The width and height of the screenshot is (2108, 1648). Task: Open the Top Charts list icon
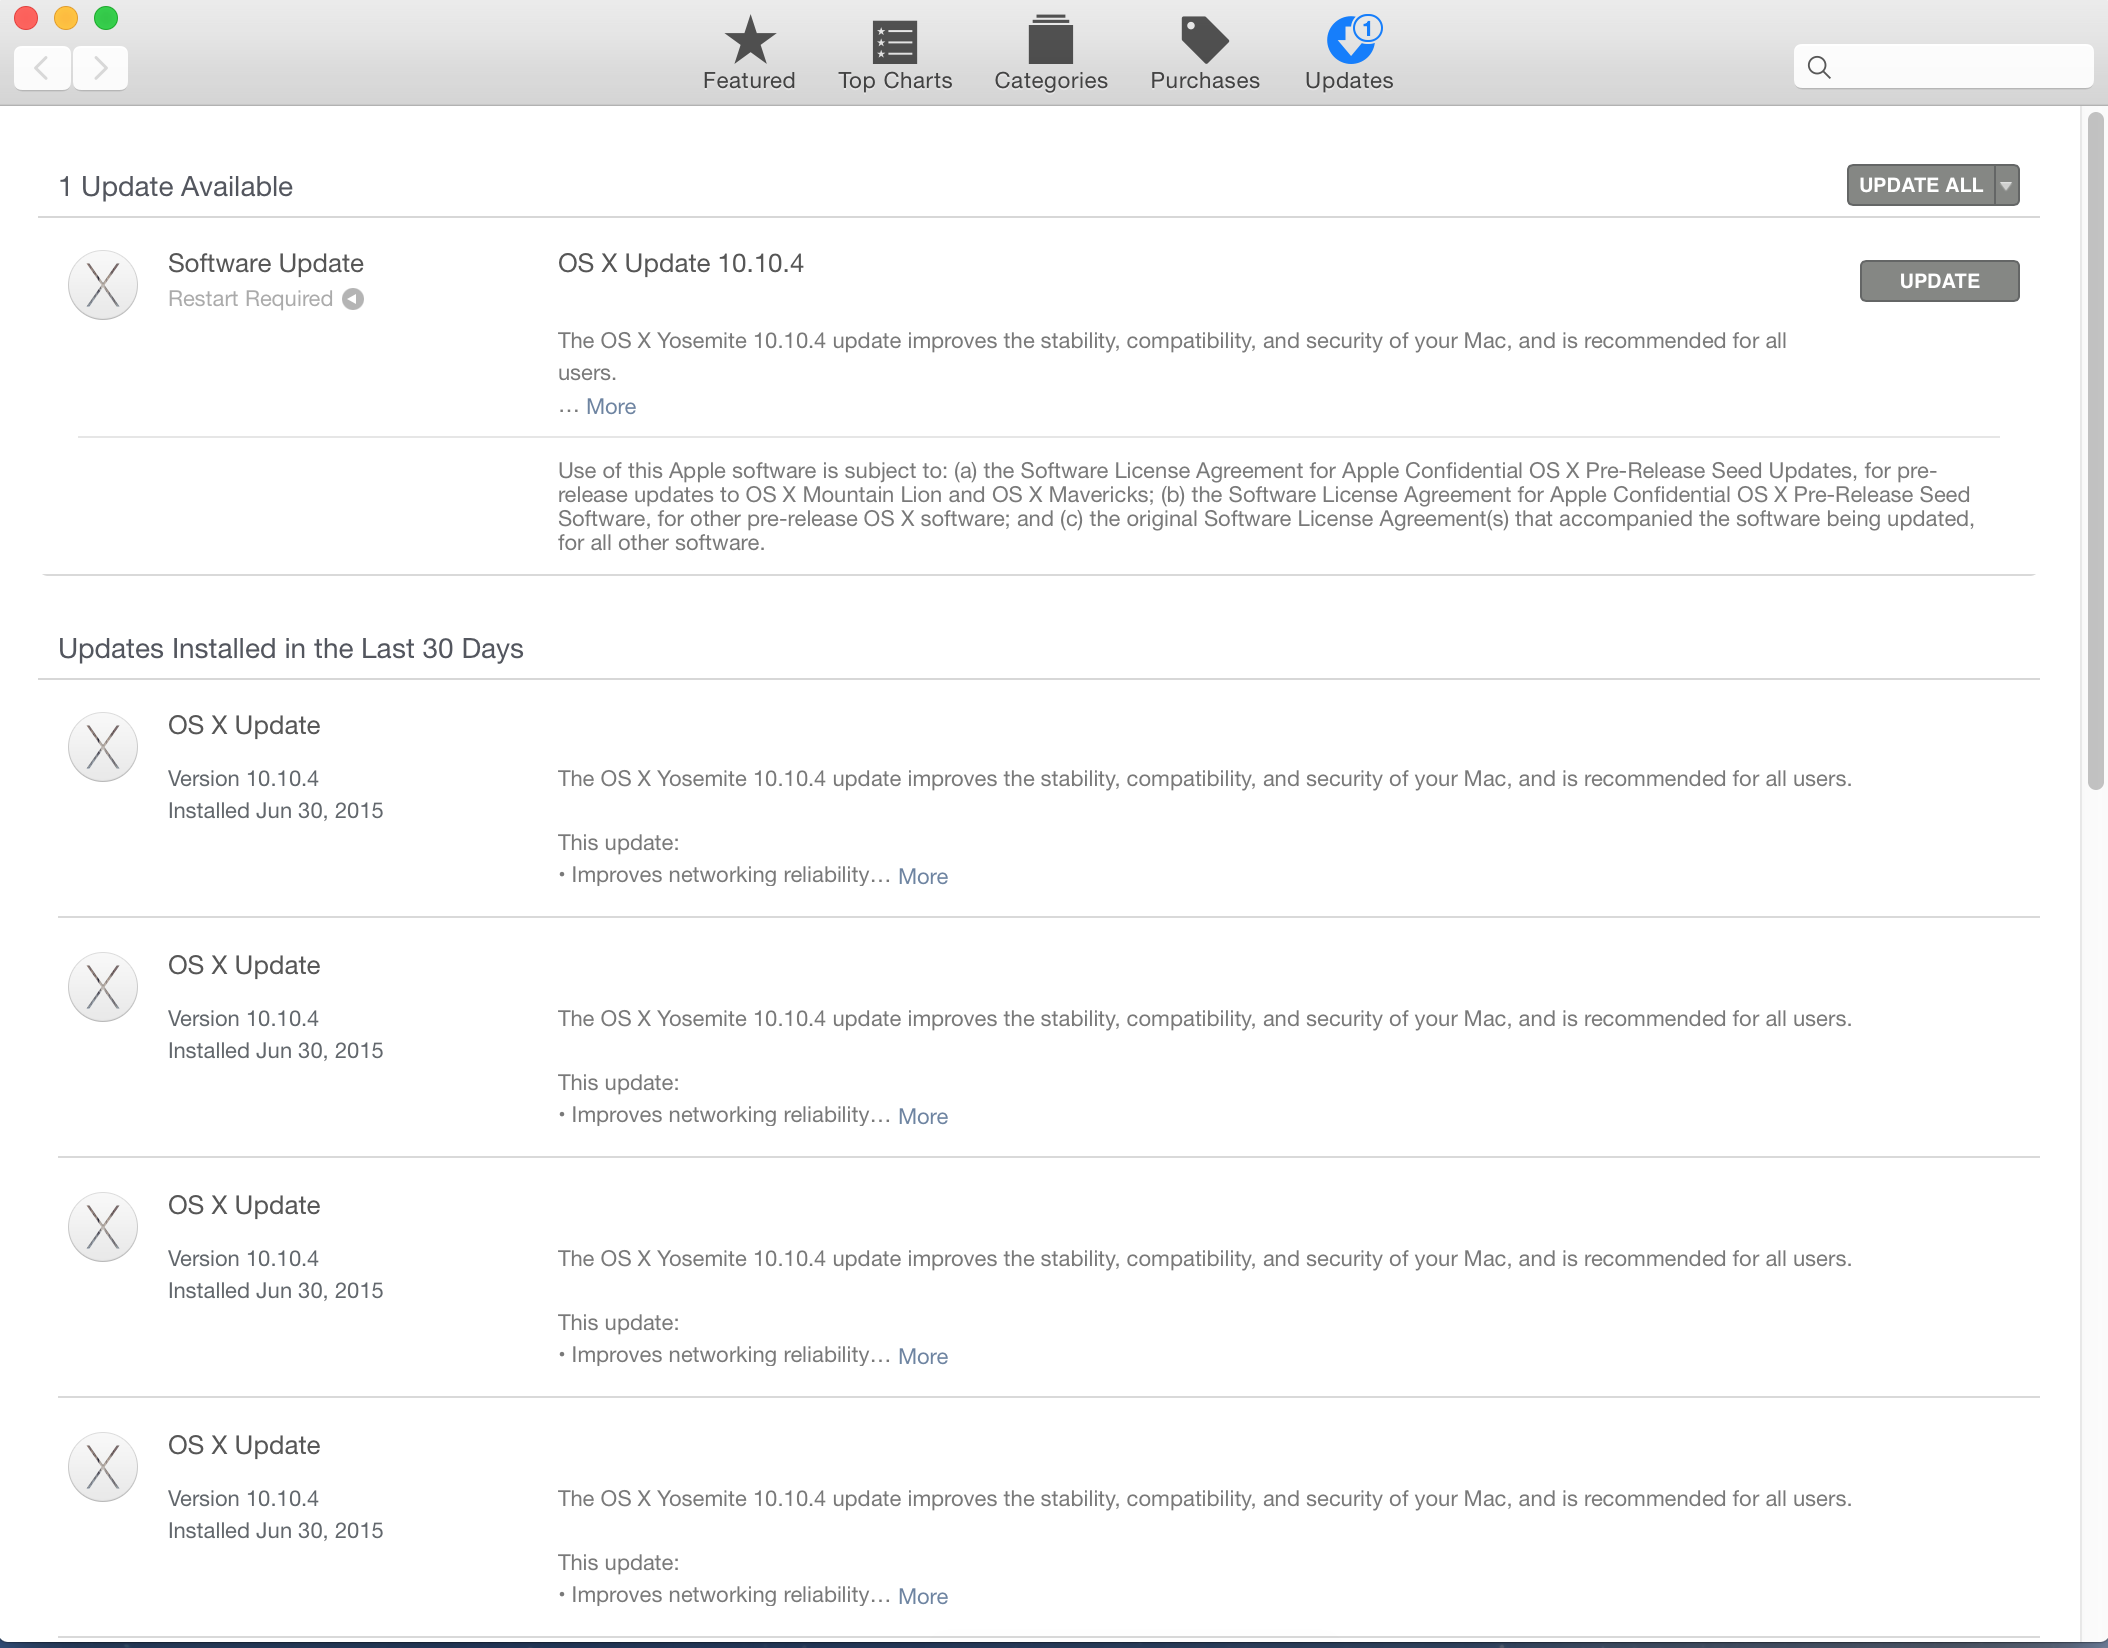point(895,41)
